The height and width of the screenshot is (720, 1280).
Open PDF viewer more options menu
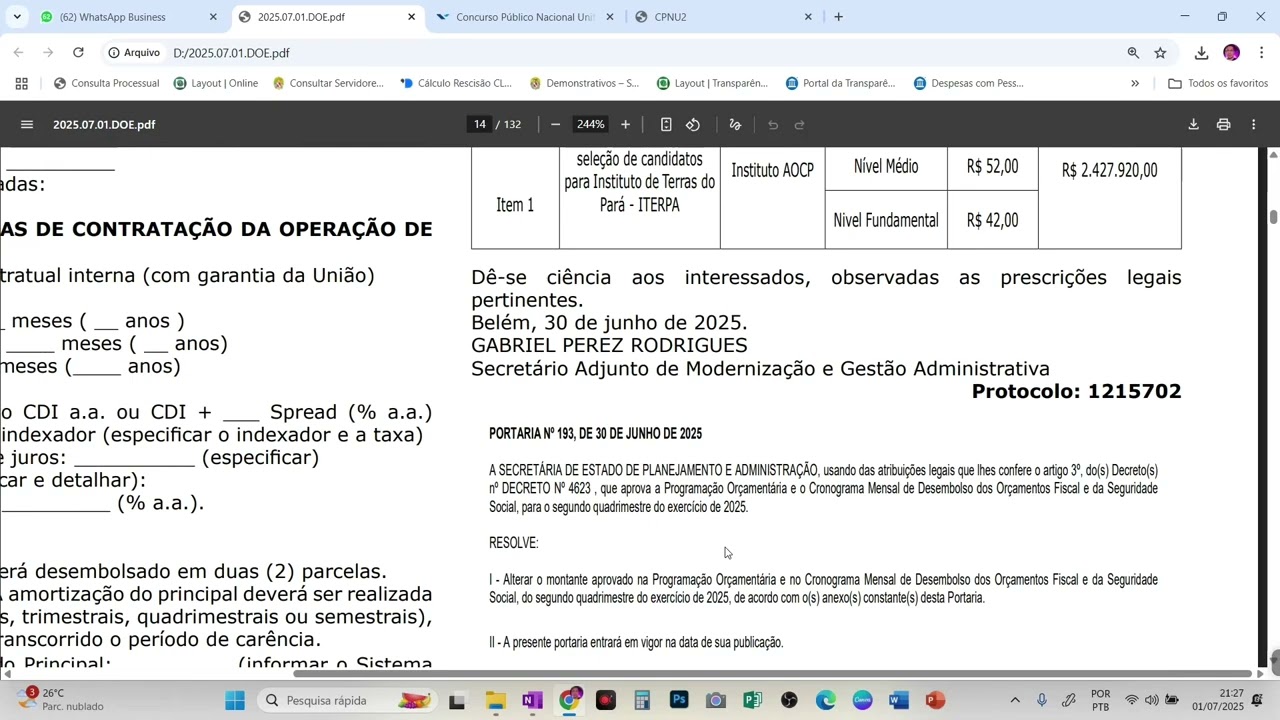pyautogui.click(x=1253, y=125)
